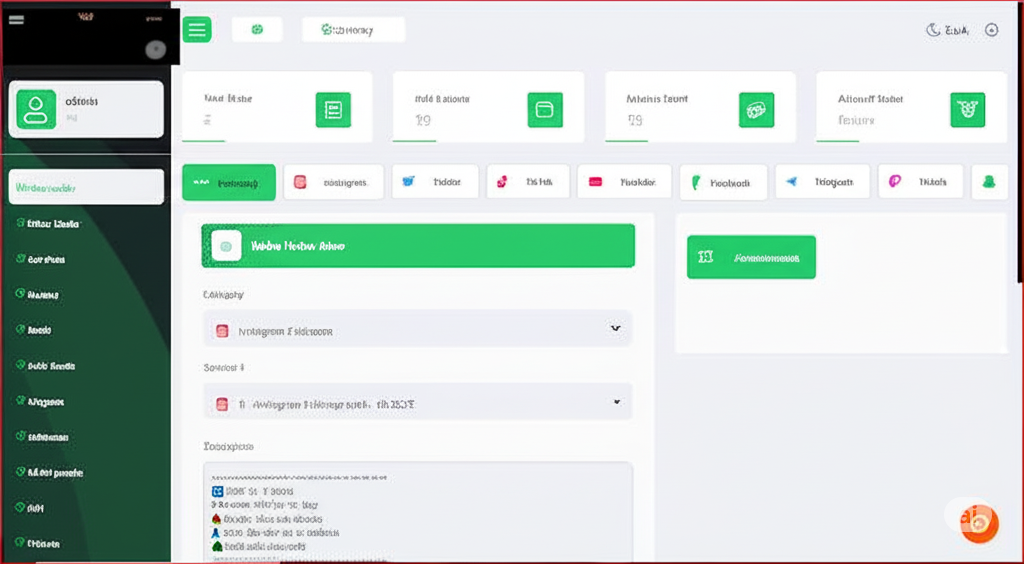Click the small icon-only white header button

click(x=257, y=29)
